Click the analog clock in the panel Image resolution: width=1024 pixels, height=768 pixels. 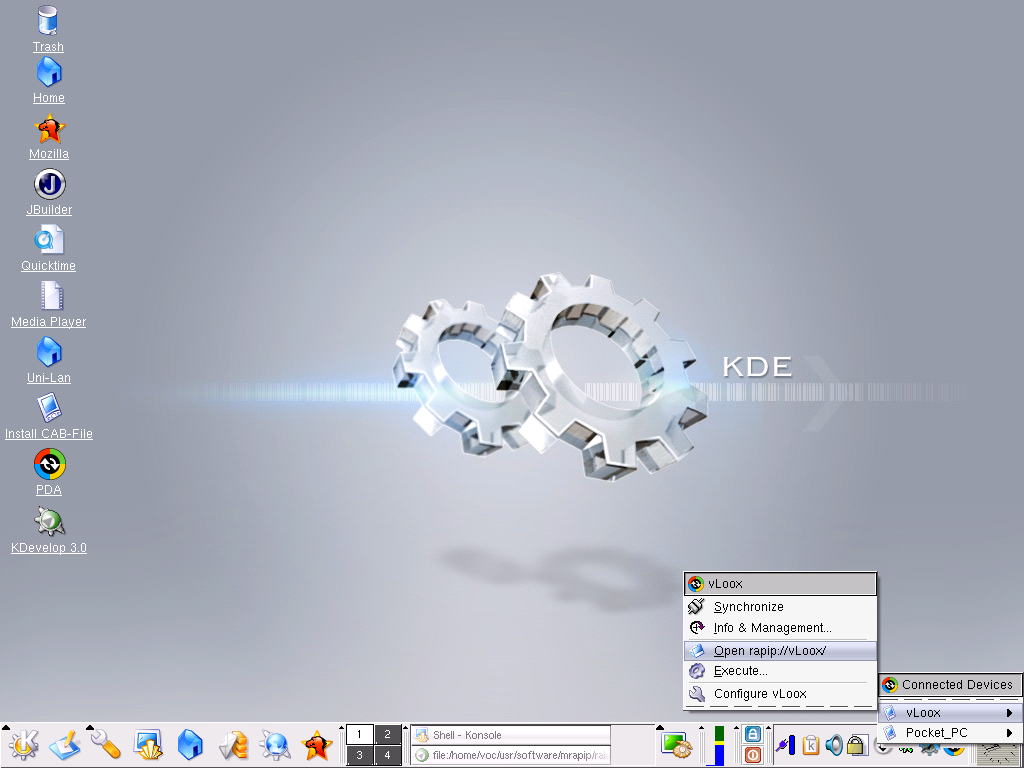coord(1000,754)
